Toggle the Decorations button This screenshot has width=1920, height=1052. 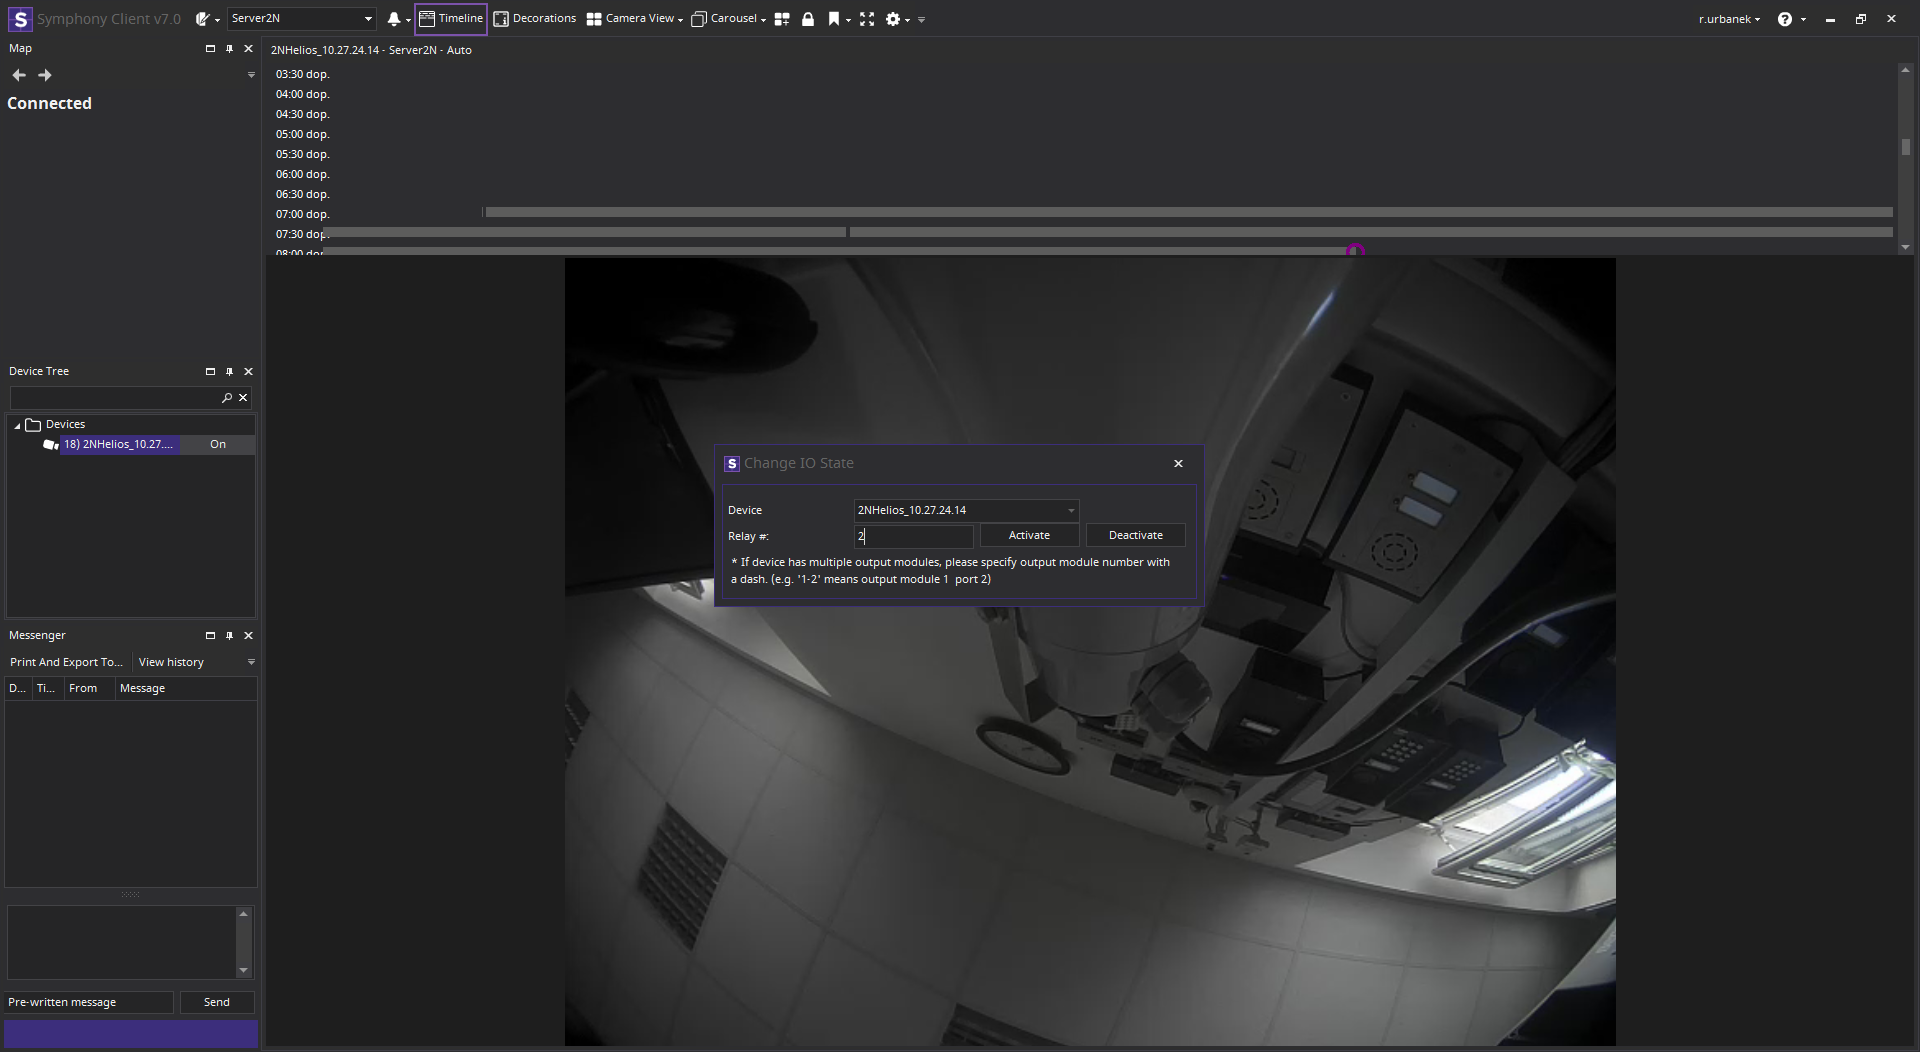coord(535,19)
